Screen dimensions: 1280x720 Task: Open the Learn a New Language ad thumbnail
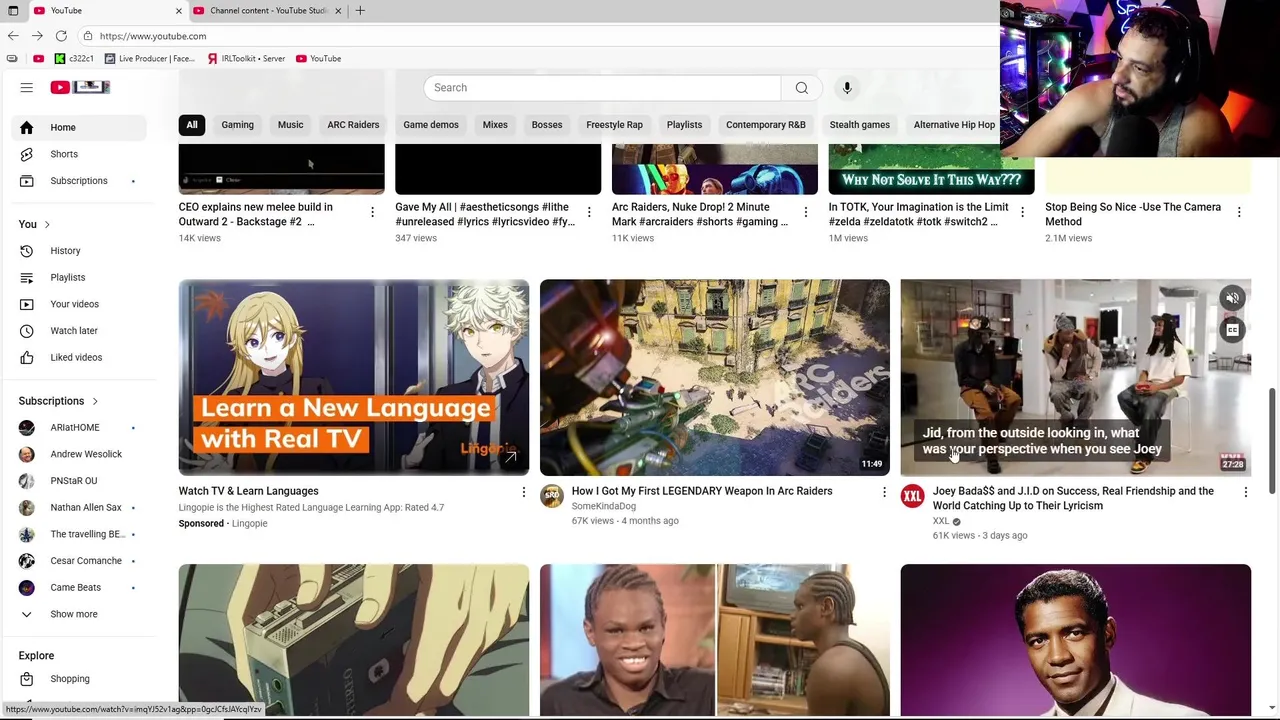coord(354,377)
